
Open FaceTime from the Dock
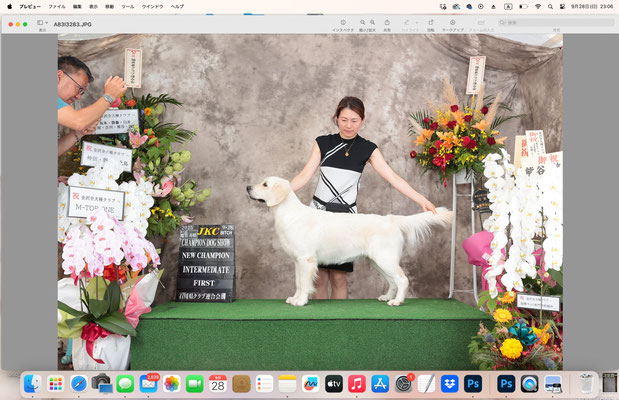coord(195,384)
